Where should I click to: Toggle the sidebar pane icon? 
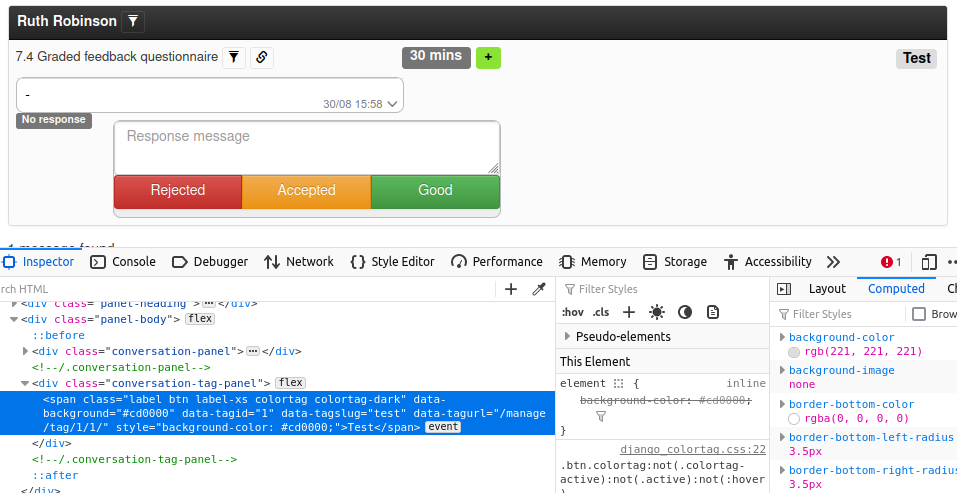point(784,289)
